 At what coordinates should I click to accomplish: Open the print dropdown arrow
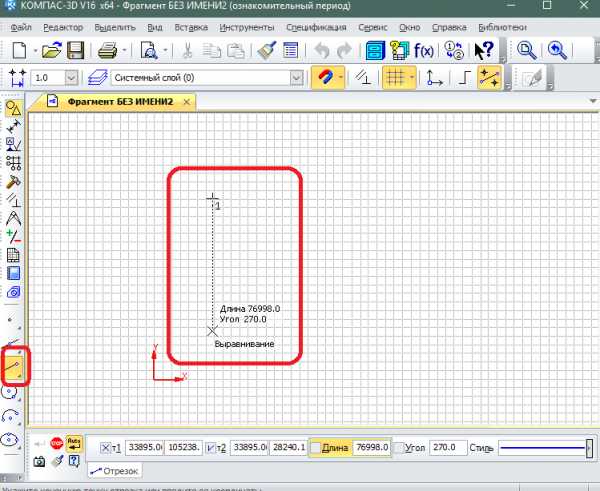click(x=124, y=50)
